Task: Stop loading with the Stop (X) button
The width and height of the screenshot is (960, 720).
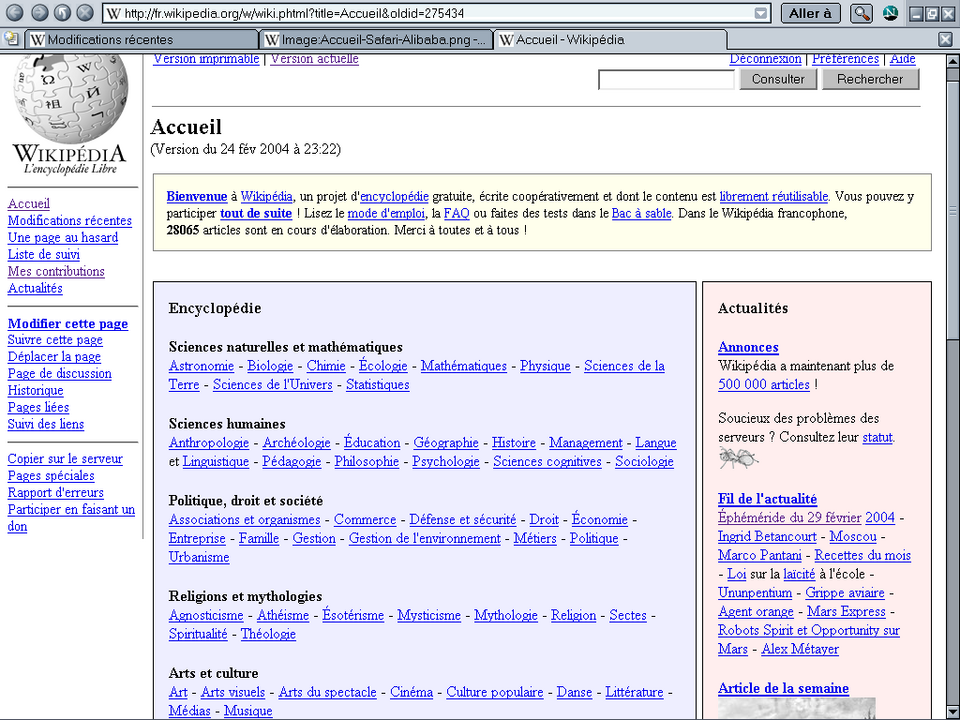Action: point(86,12)
